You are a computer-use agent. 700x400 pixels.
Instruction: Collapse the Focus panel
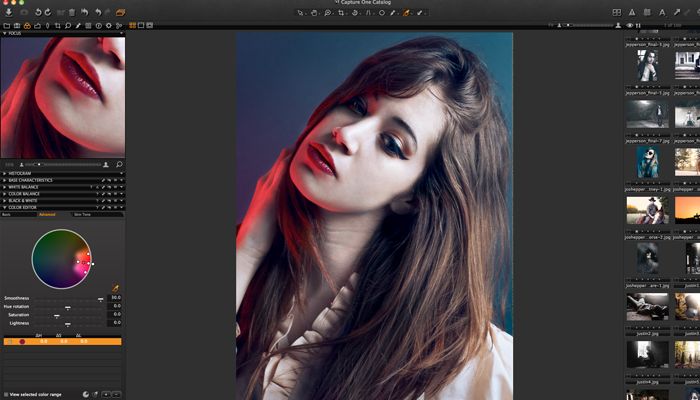5,33
